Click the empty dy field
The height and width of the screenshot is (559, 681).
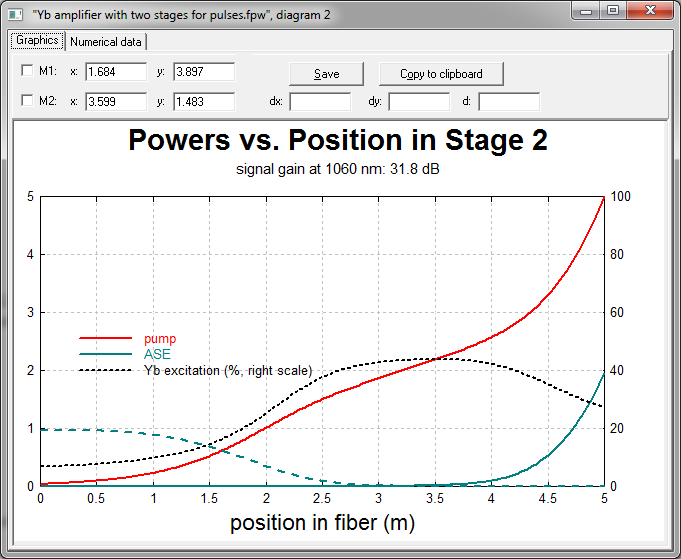tap(419, 102)
